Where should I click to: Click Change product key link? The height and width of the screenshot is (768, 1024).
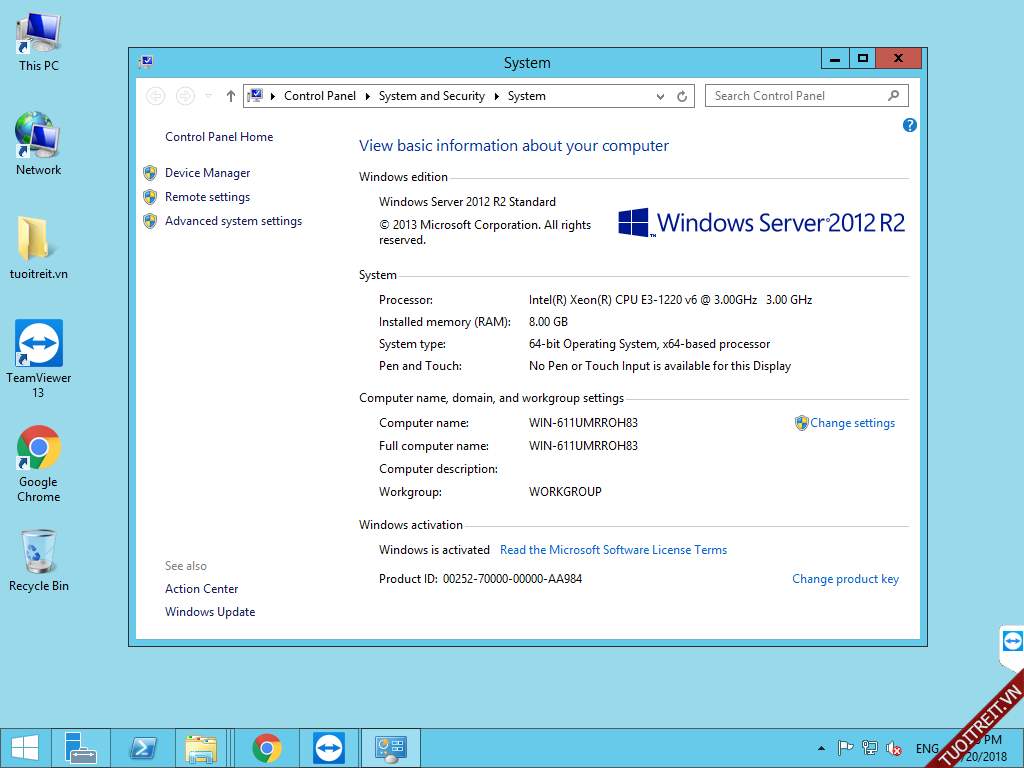click(845, 579)
